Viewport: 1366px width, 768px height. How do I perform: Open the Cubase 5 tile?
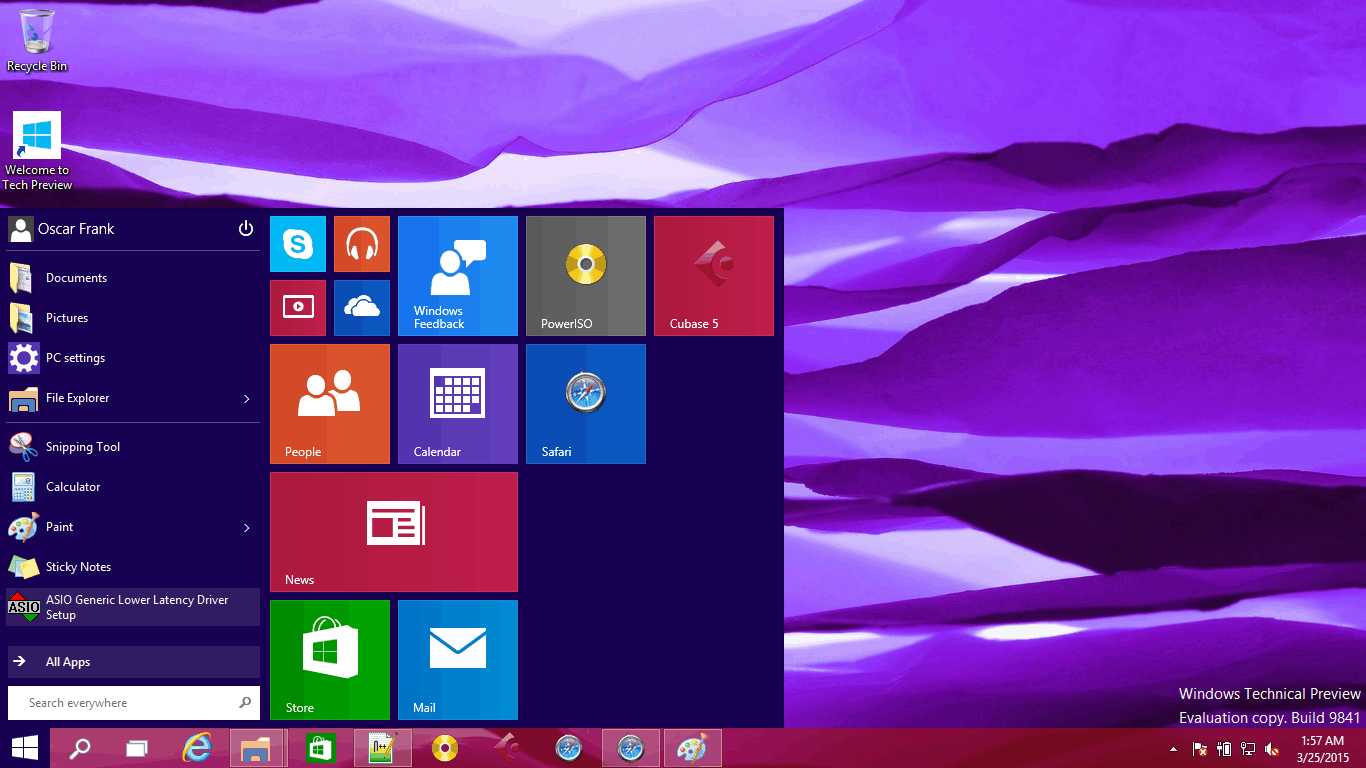[x=714, y=276]
